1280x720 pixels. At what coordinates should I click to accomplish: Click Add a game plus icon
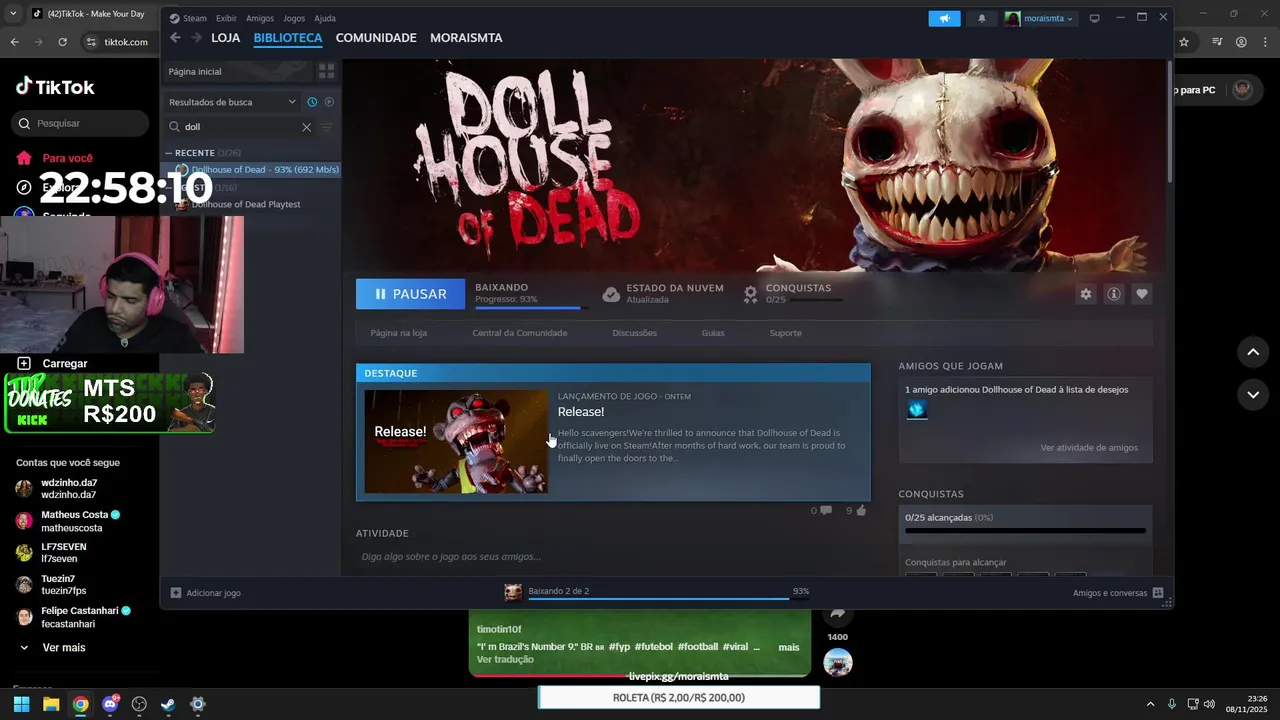click(176, 593)
